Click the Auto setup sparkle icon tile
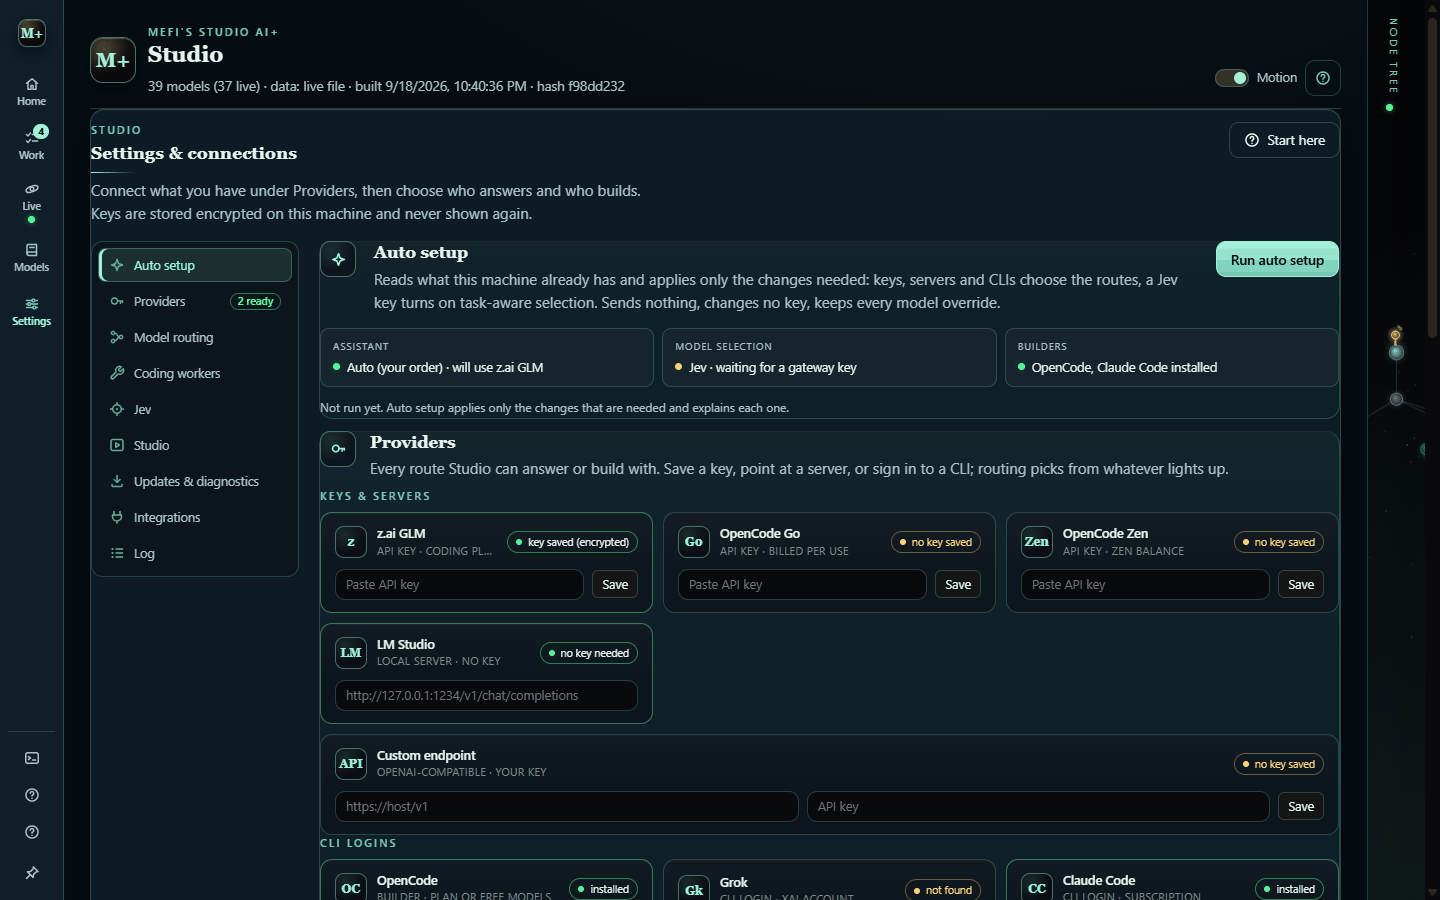Image resolution: width=1440 pixels, height=900 pixels. (338, 259)
